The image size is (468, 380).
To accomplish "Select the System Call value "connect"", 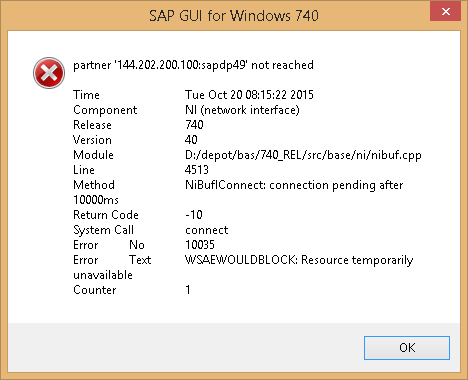I will click(x=207, y=230).
